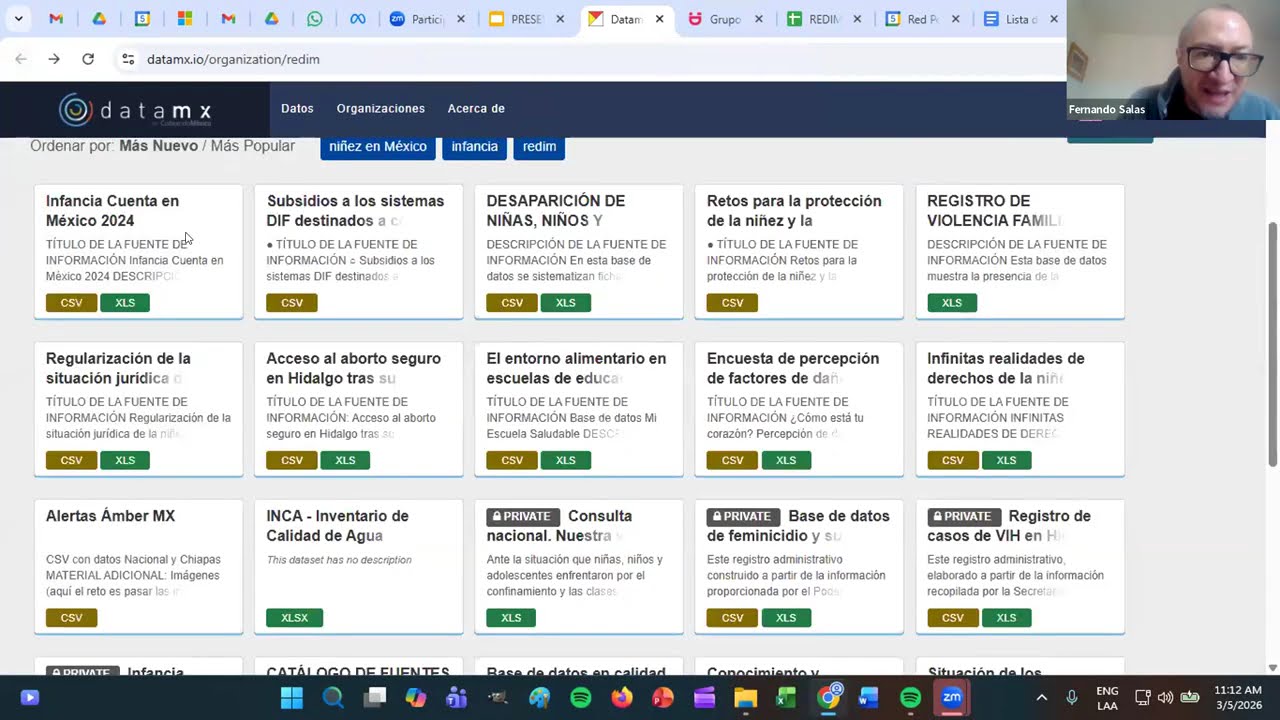Open Subsidios a los sistemas DIF dataset
The image size is (1280, 720).
tap(355, 211)
